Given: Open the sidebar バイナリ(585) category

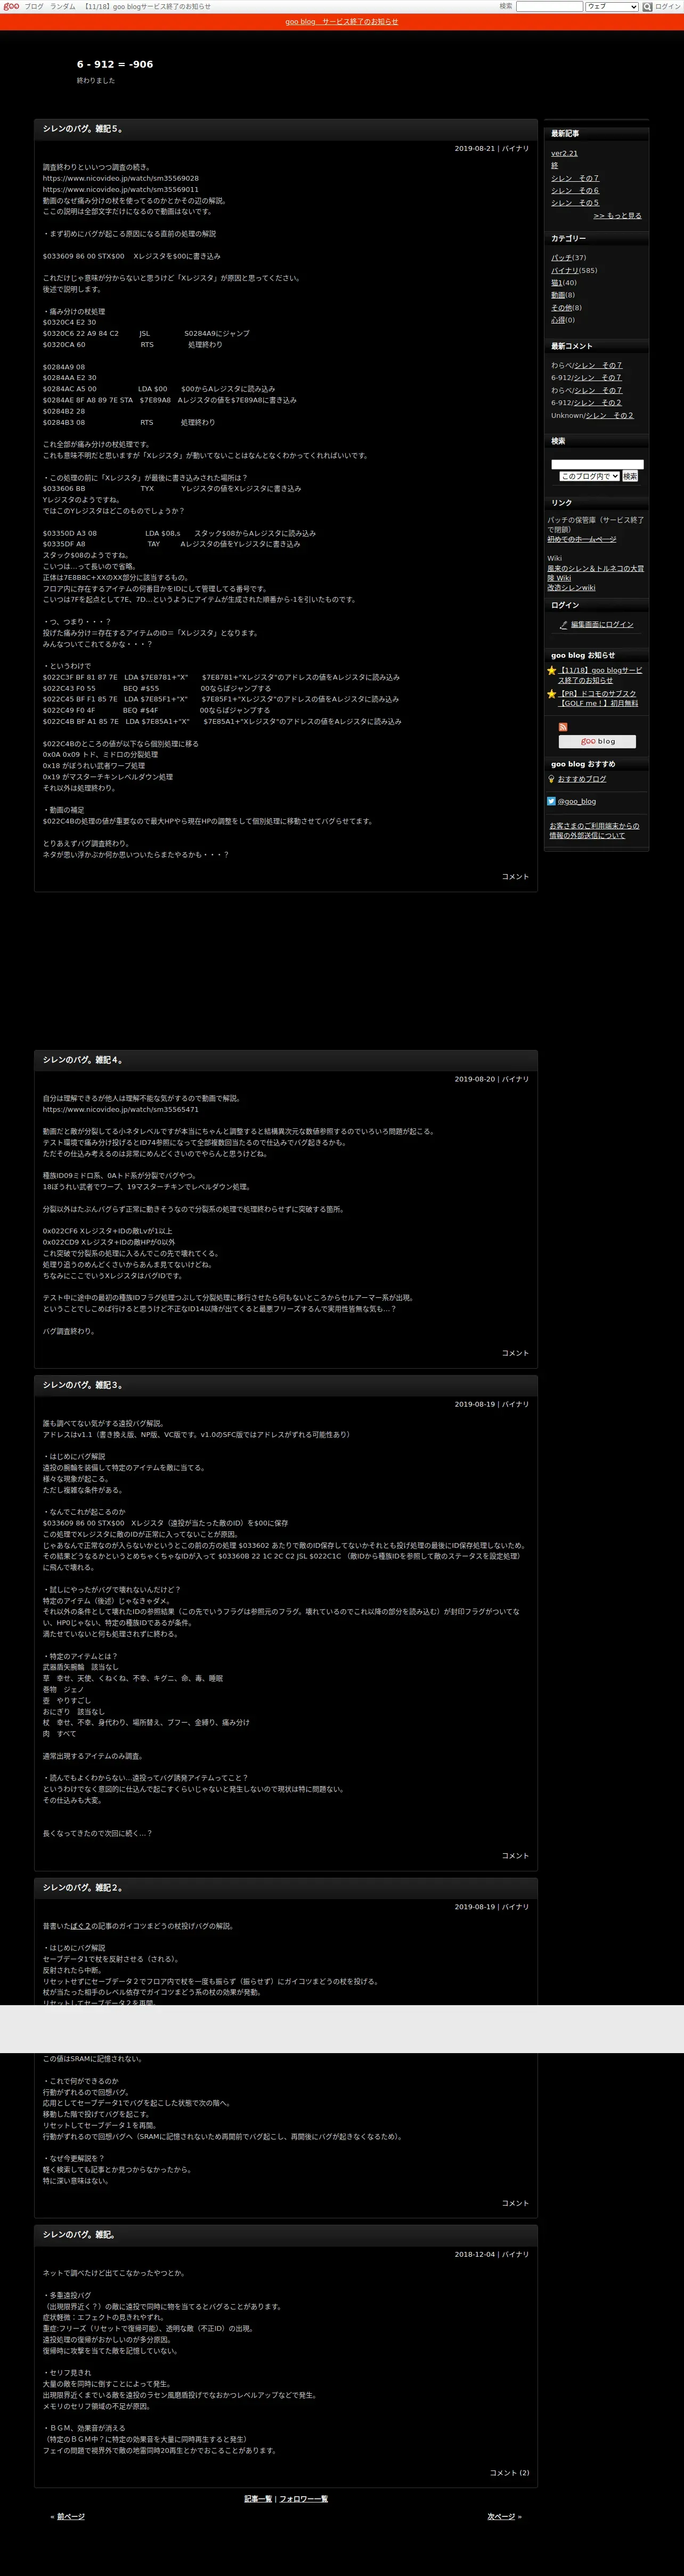Looking at the screenshot, I should click(x=565, y=270).
